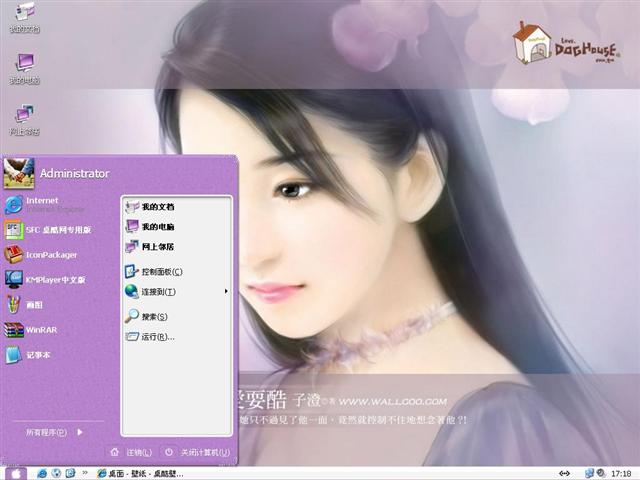Open SFC 桌酷网专用版 program
Image resolution: width=640 pixels, height=480 pixels.
point(48,230)
